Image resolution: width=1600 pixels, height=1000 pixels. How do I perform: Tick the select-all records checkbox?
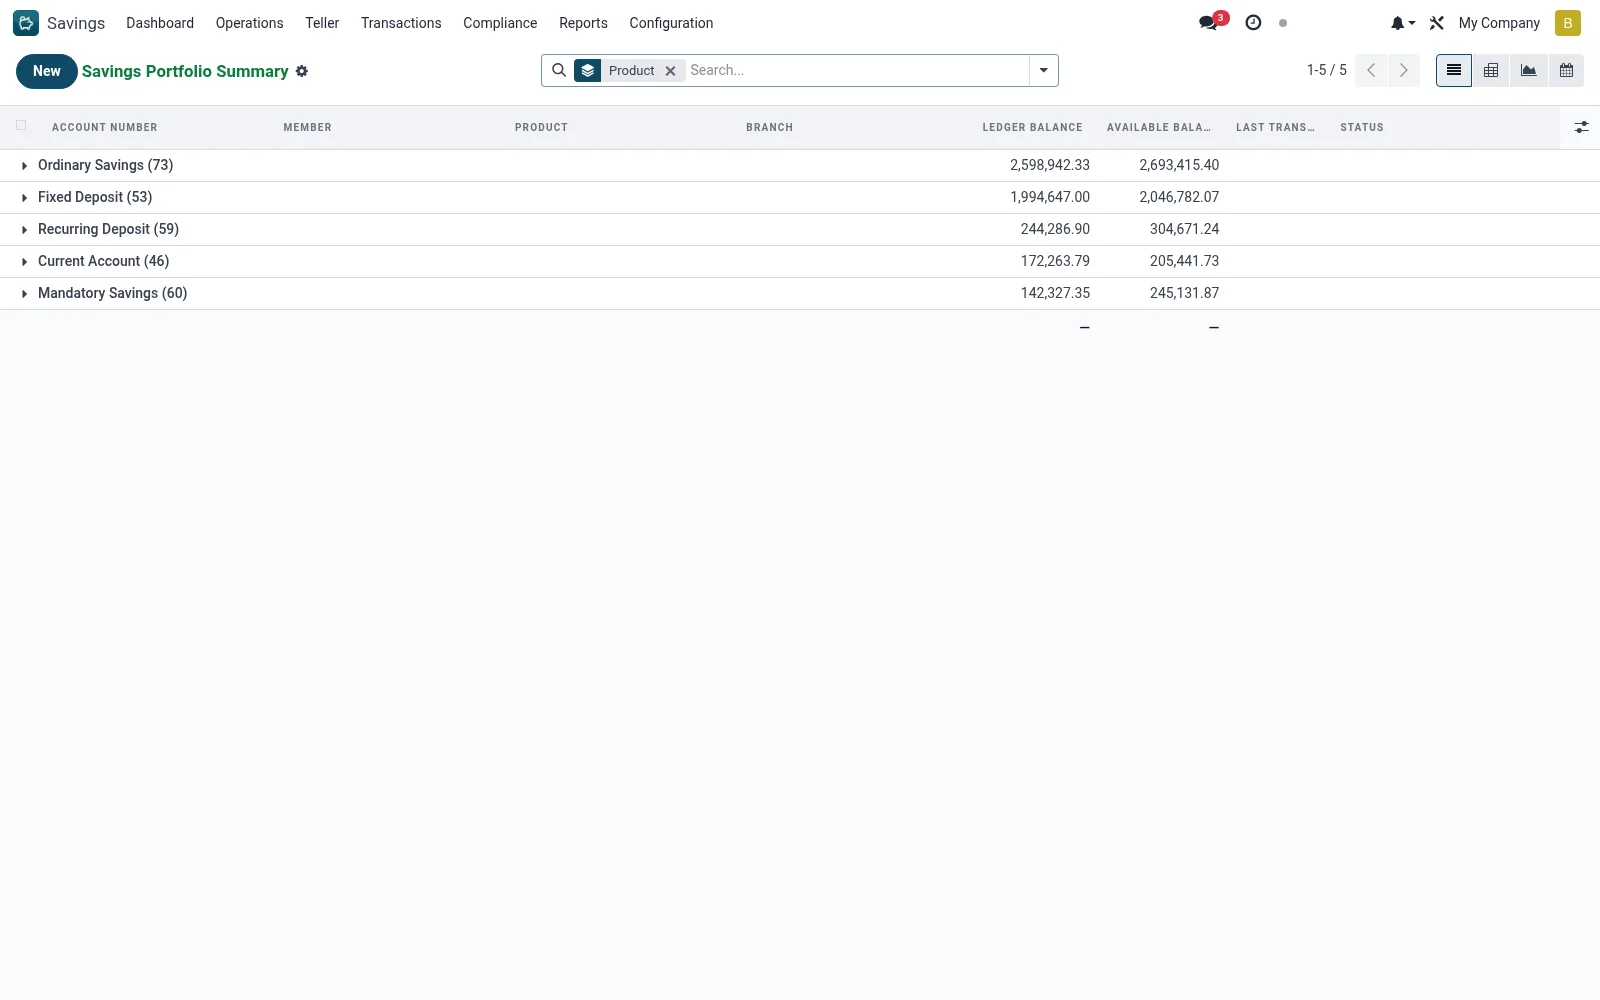21,126
